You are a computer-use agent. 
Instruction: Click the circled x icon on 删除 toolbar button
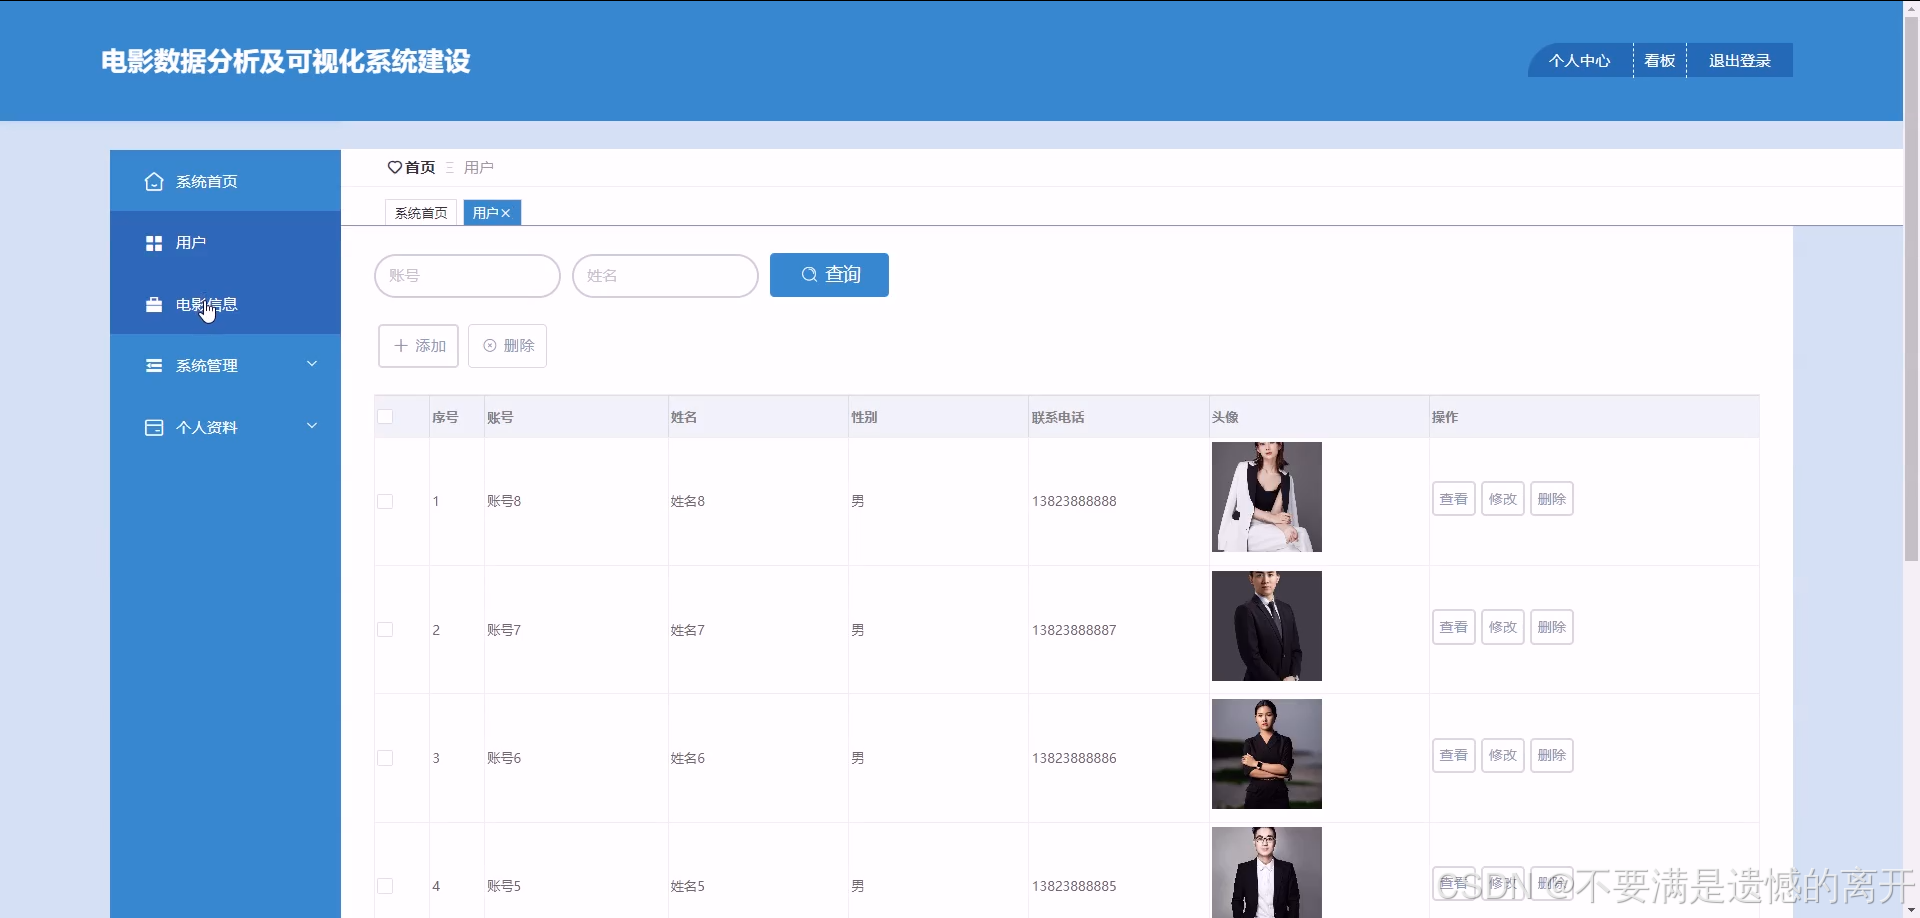(490, 346)
